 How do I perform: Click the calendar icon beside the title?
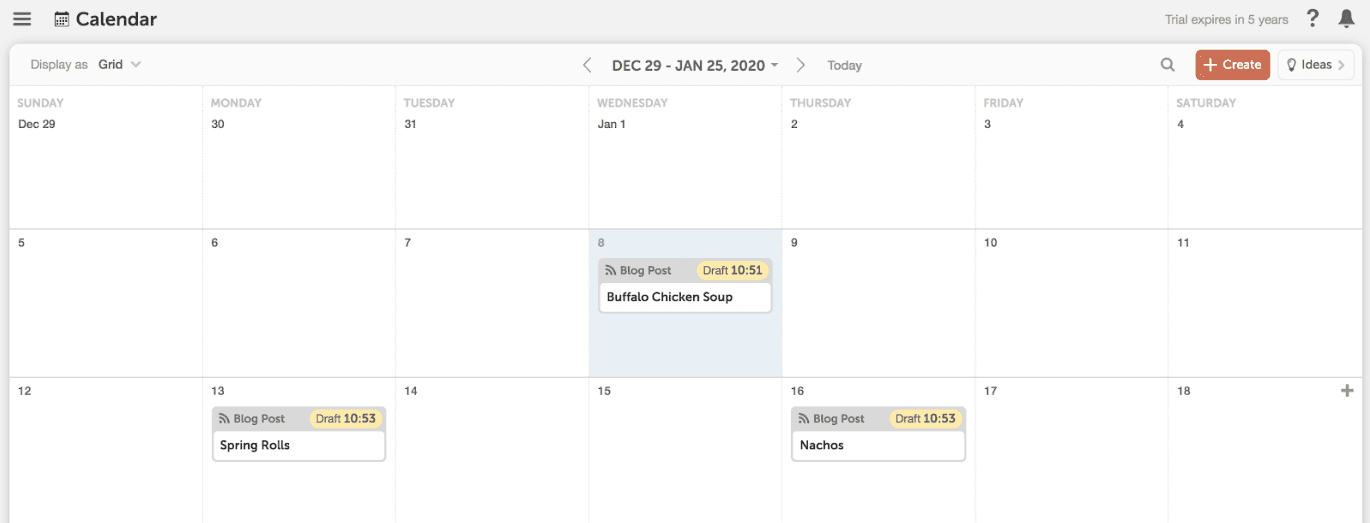coord(62,19)
